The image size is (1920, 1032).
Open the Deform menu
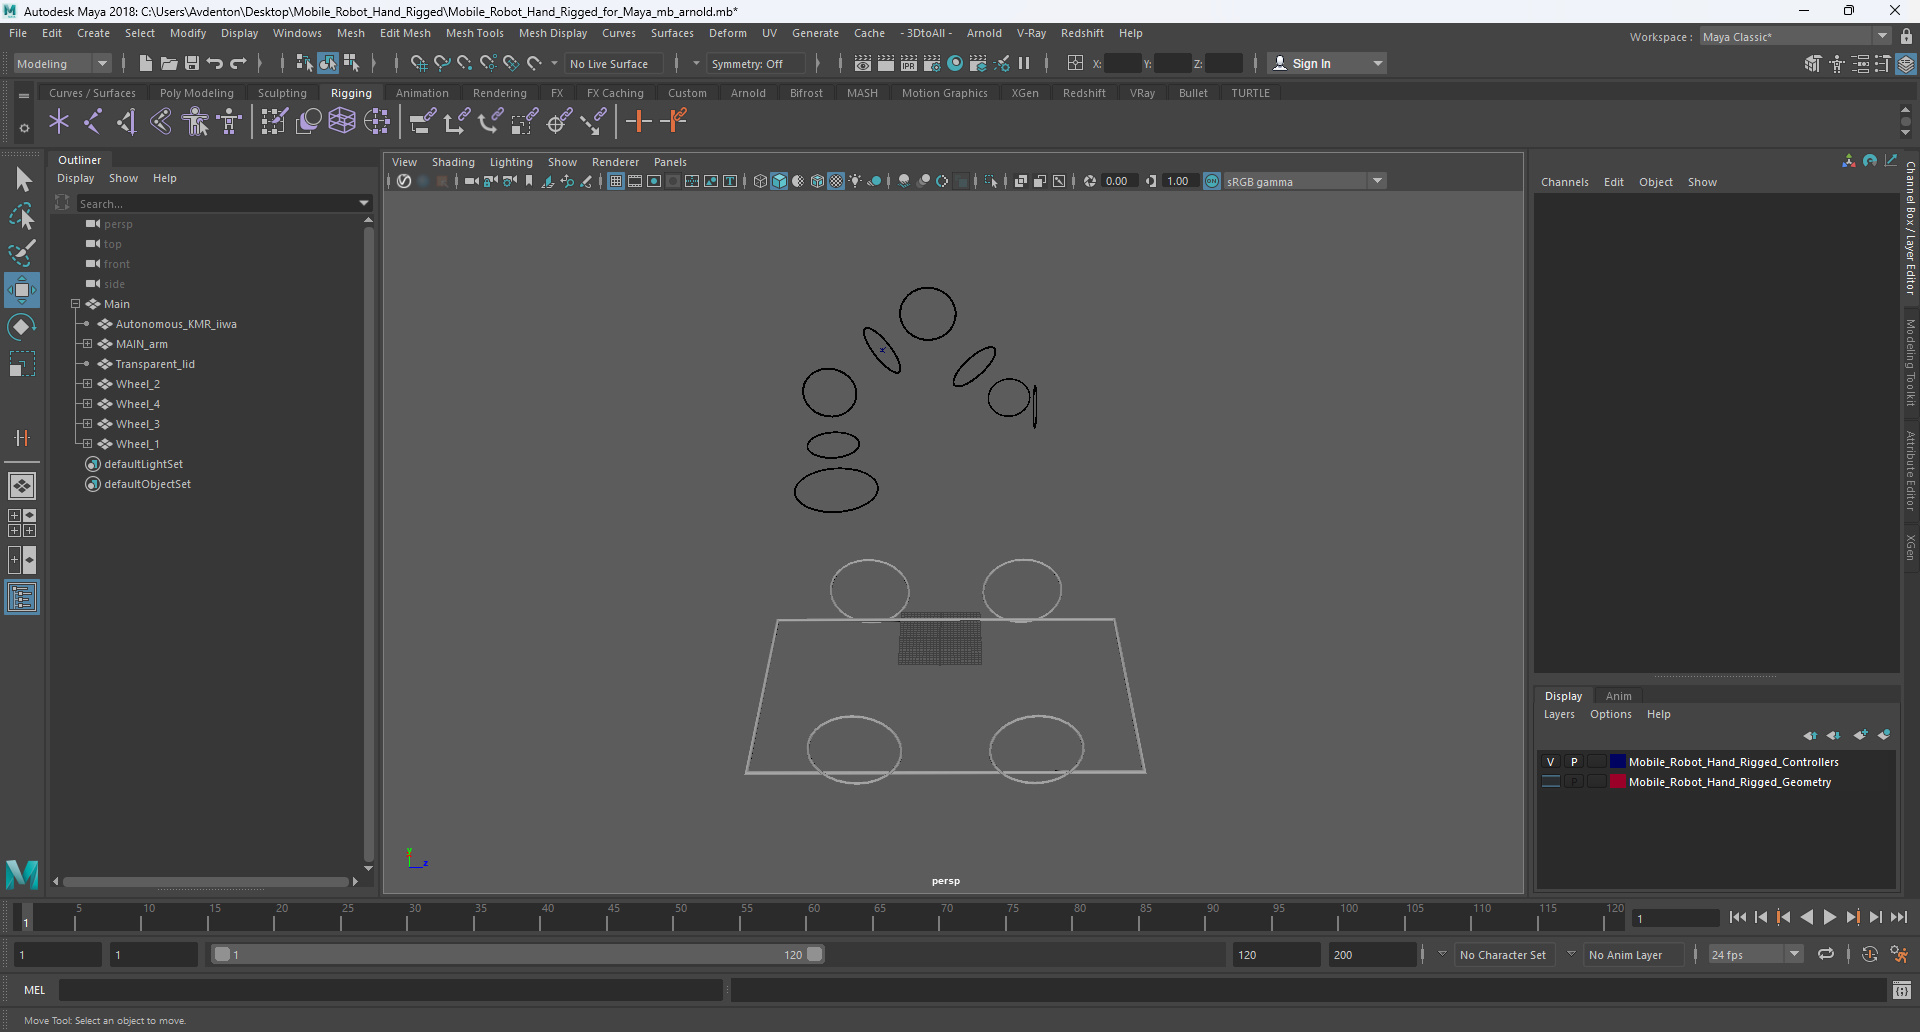click(728, 33)
